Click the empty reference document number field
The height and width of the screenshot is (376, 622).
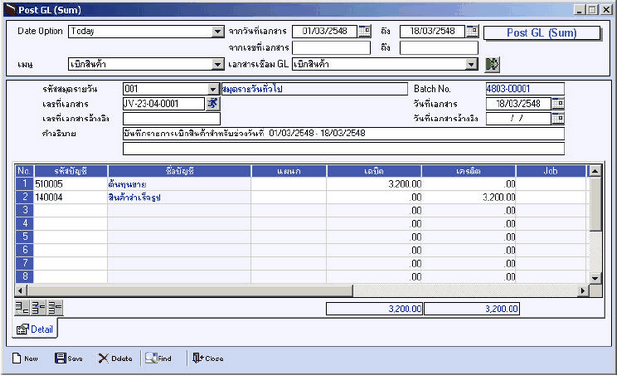click(171, 118)
